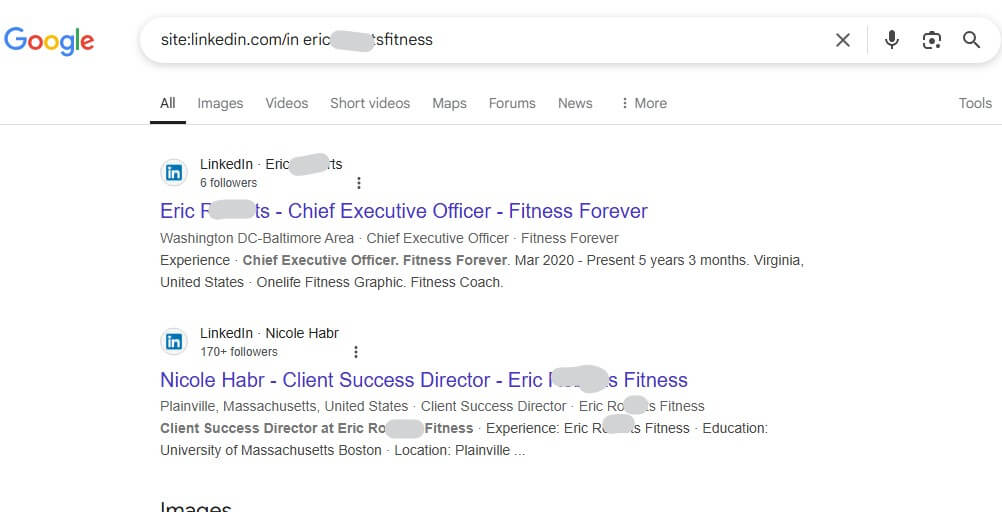Screen dimensions: 1002x512
Task: Select the Short videos tab
Action: coord(370,103)
